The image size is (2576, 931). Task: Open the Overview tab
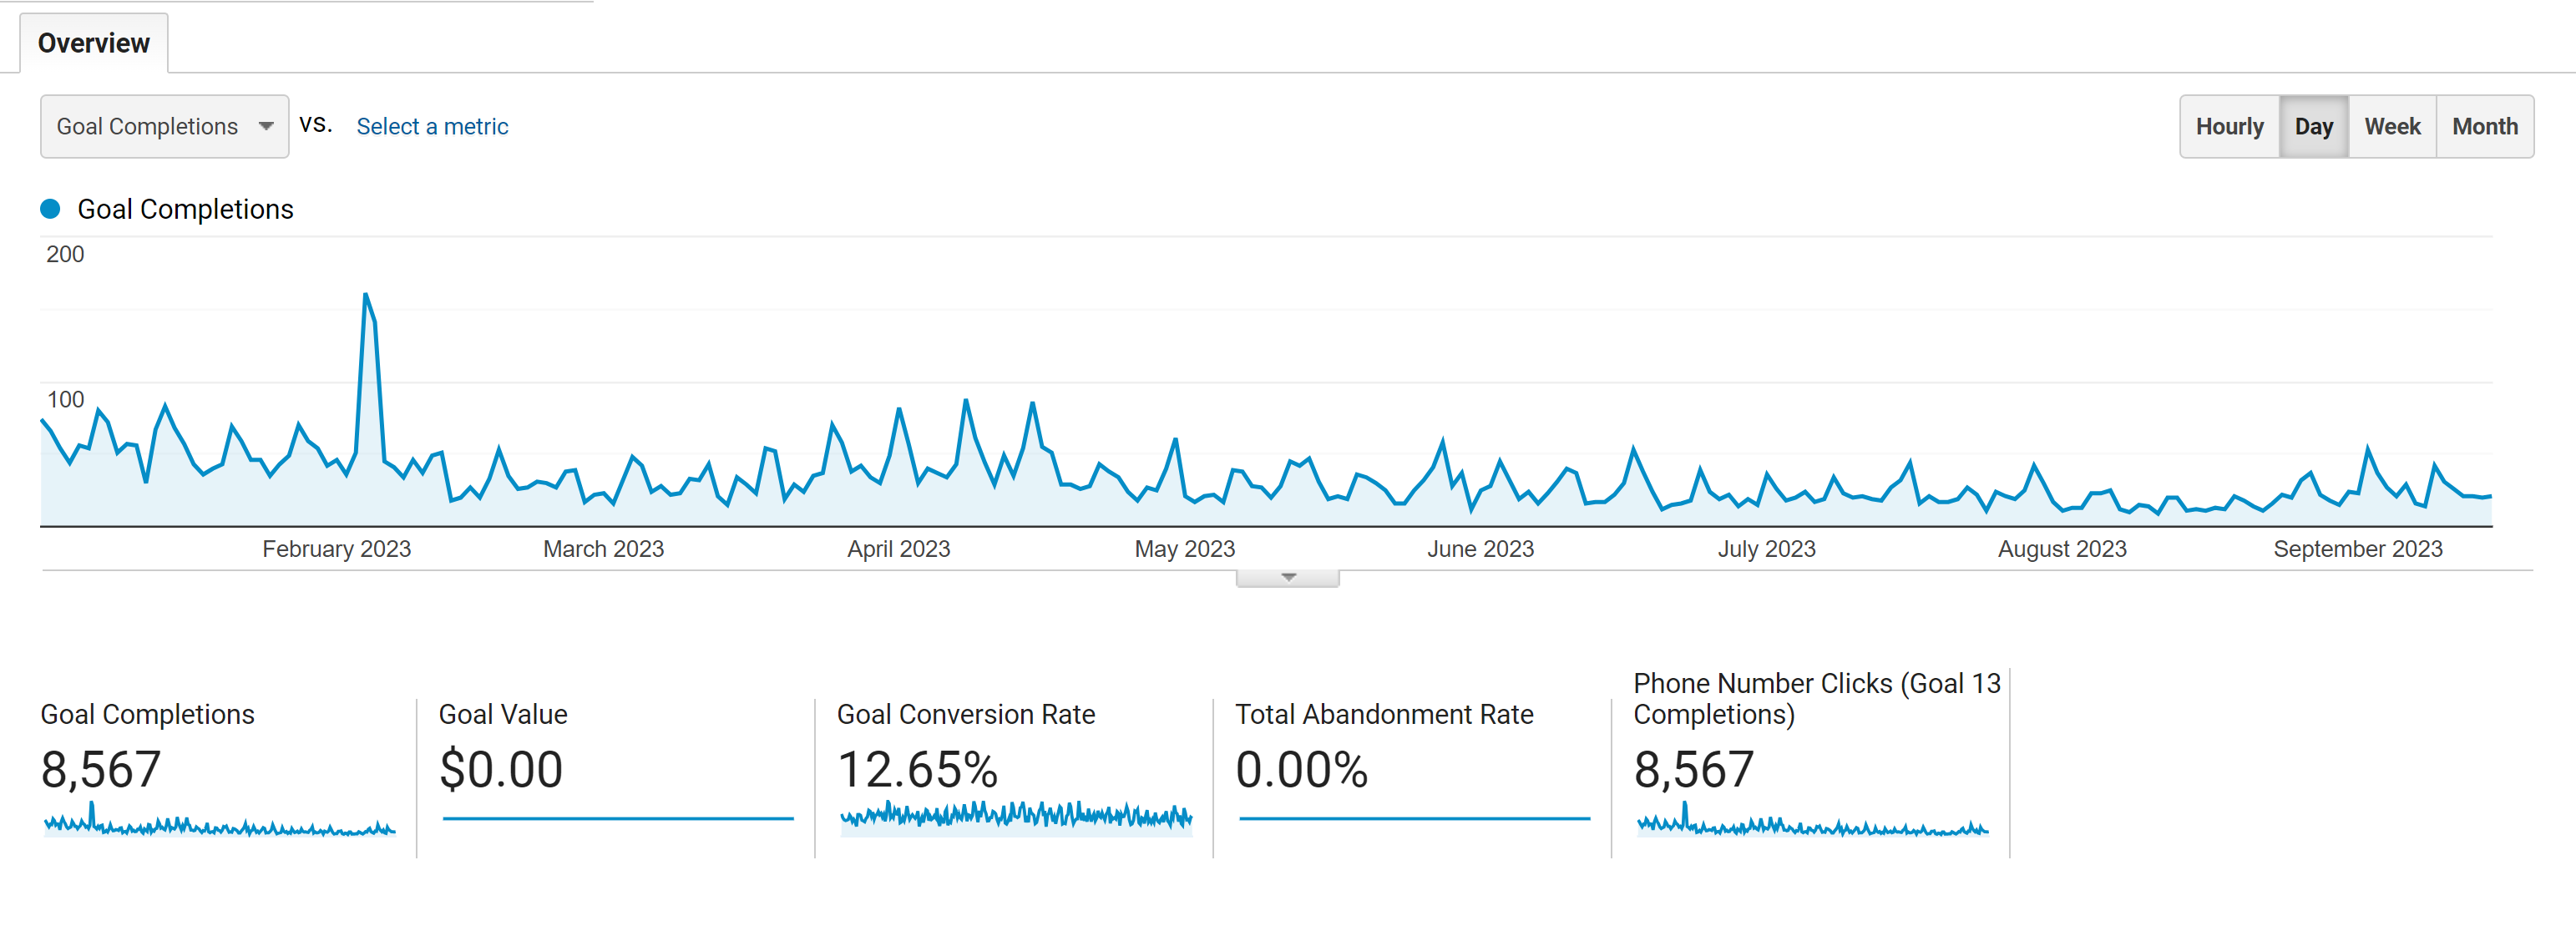click(93, 43)
